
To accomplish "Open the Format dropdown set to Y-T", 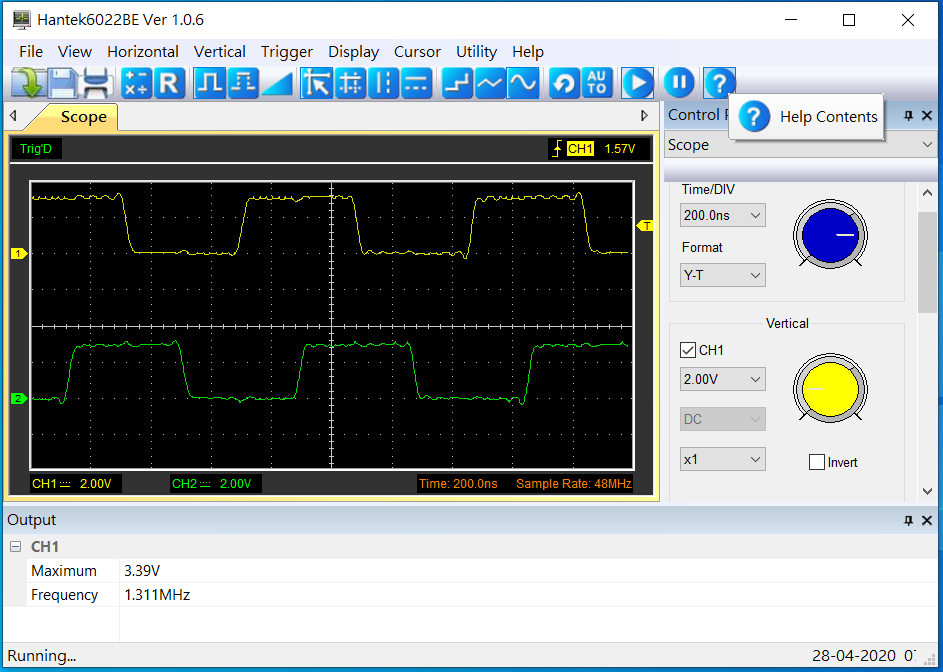I will [722, 275].
